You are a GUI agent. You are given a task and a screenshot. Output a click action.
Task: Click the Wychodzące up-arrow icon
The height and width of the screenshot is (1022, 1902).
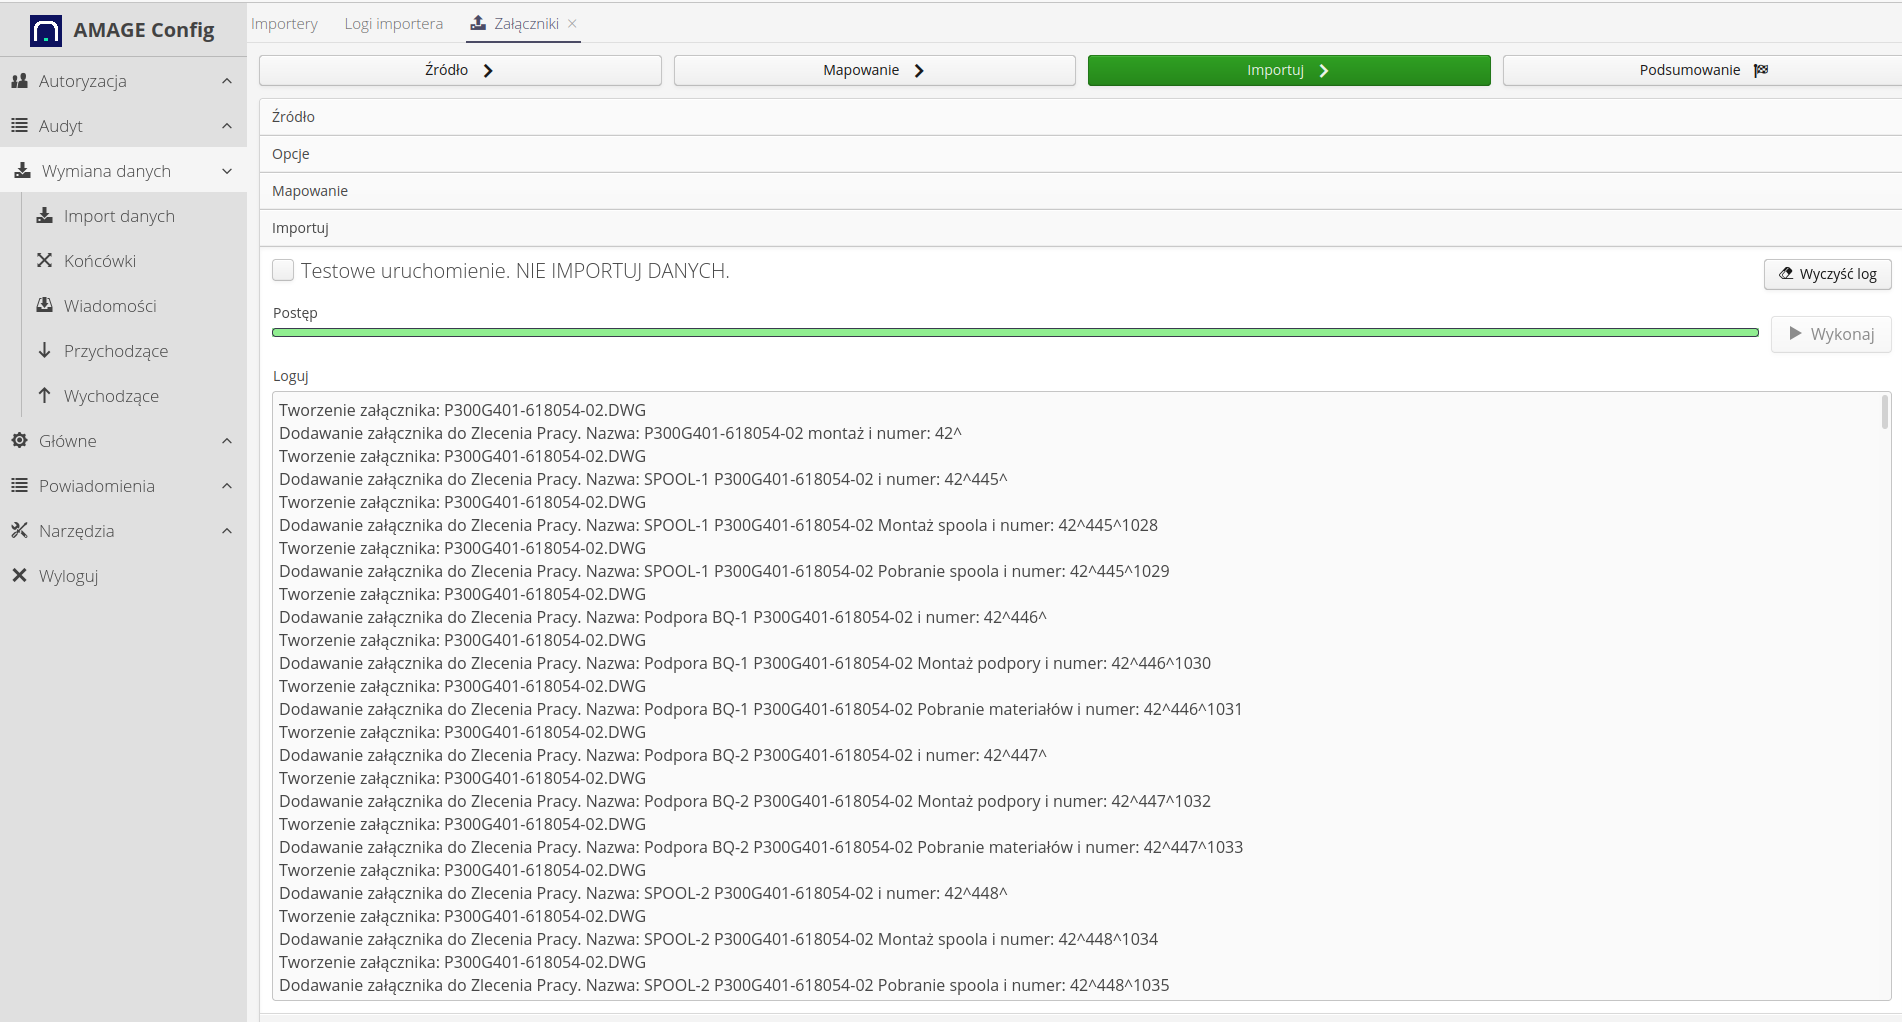[45, 396]
